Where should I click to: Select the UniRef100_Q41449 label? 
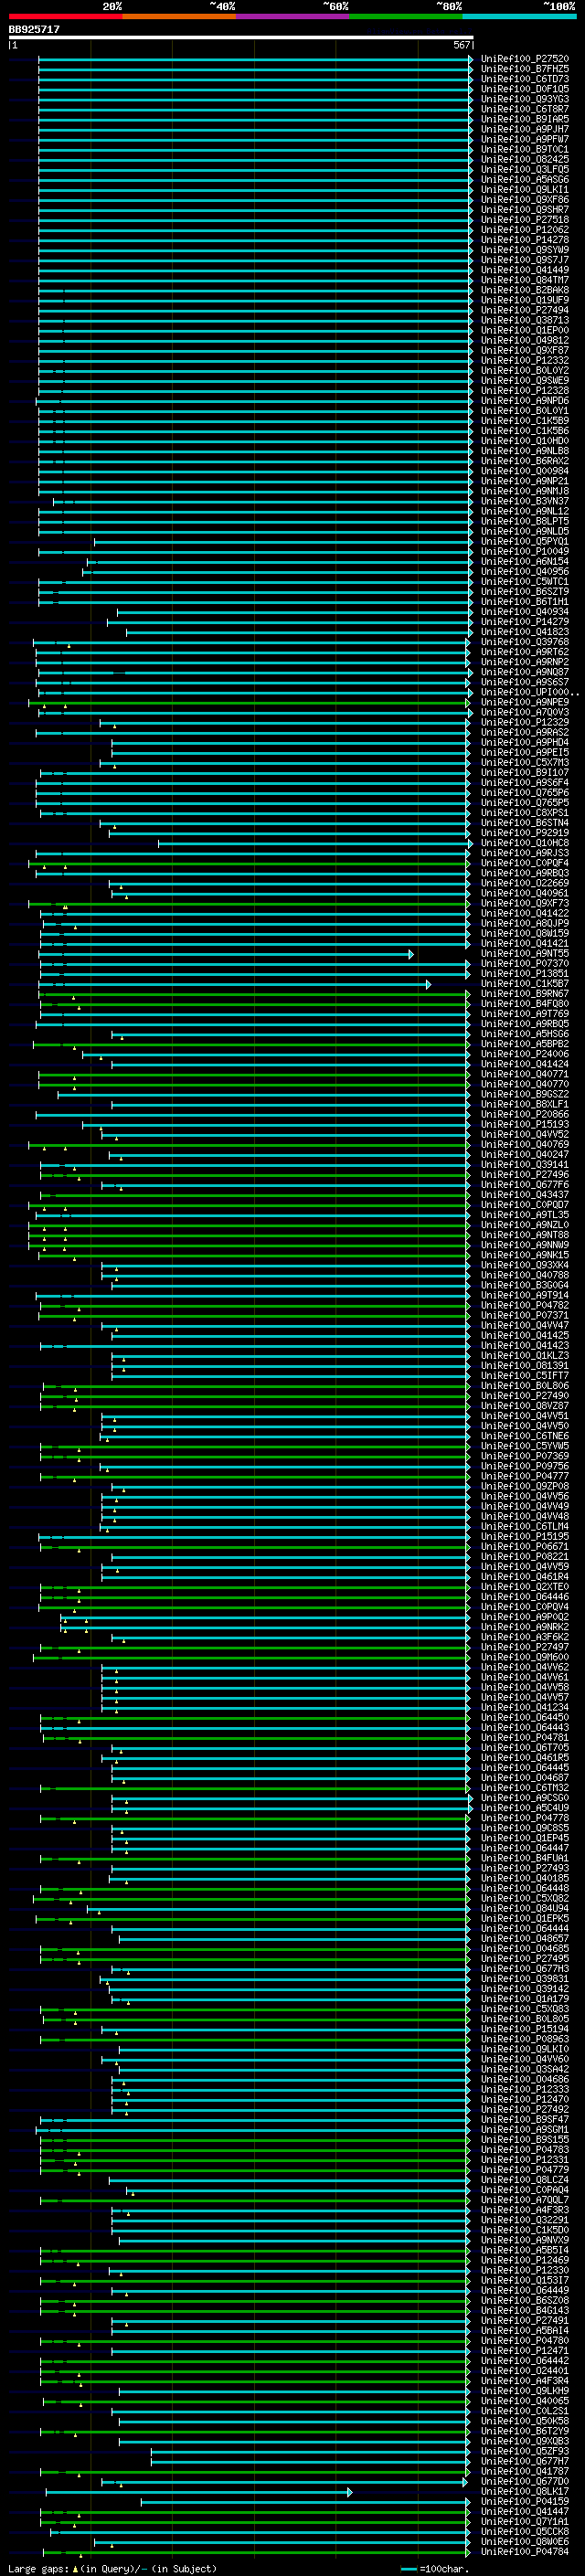(x=525, y=270)
